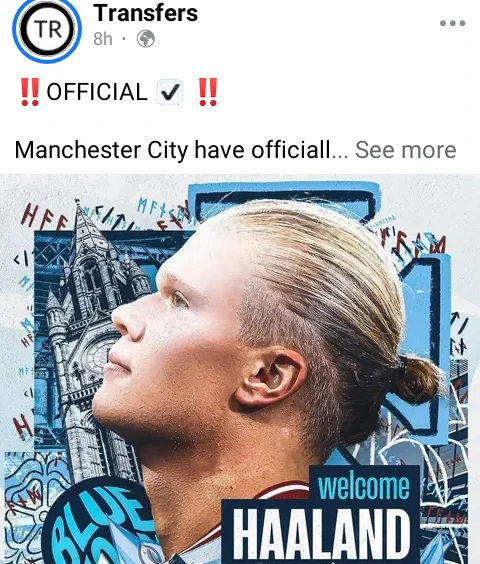Expand post text with See more
The width and height of the screenshot is (480, 564).
(x=406, y=150)
